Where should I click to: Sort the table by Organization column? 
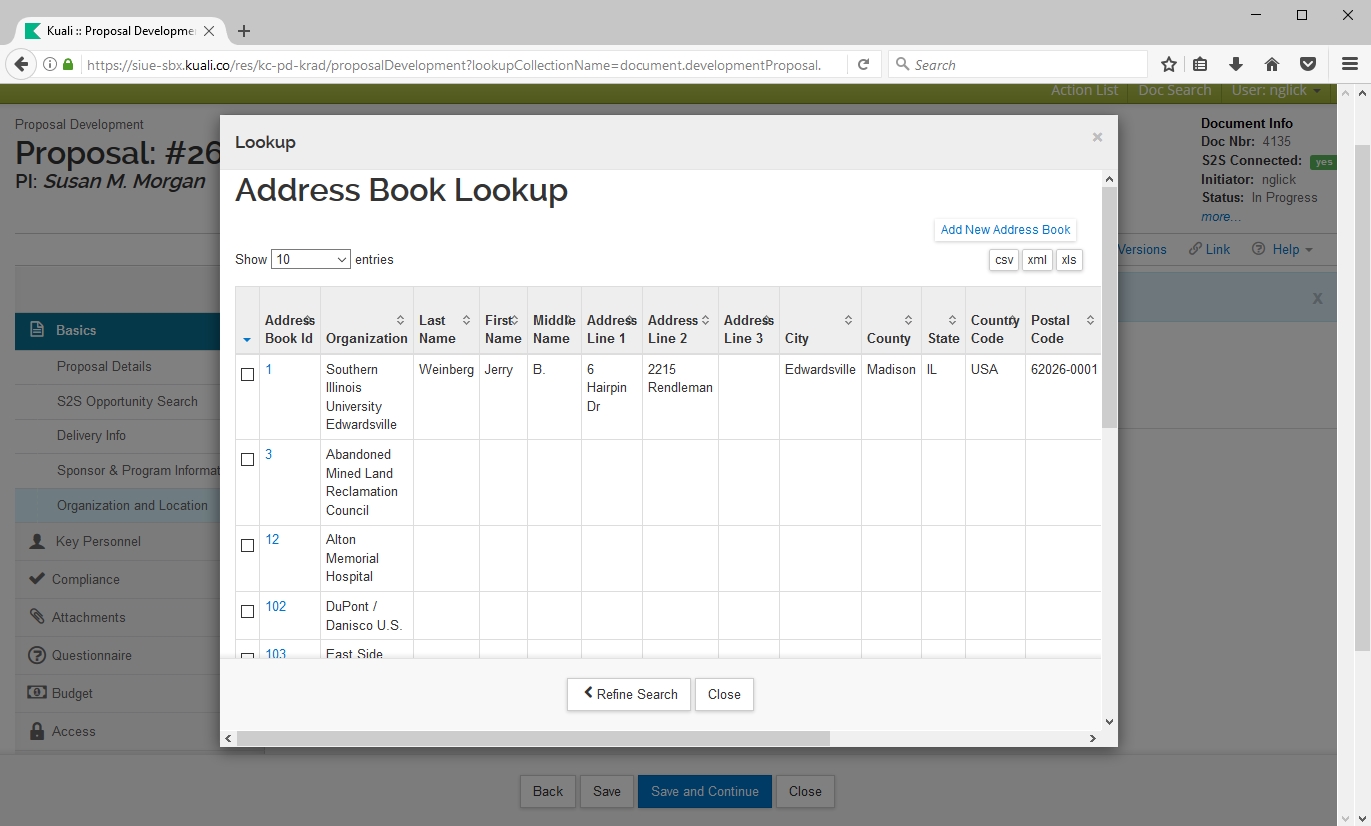click(x=367, y=330)
